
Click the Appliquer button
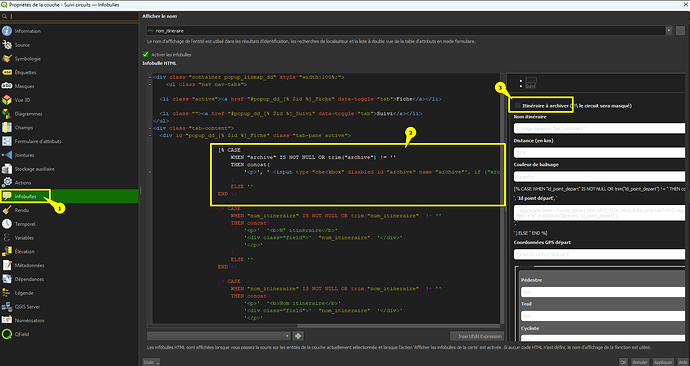(663, 362)
